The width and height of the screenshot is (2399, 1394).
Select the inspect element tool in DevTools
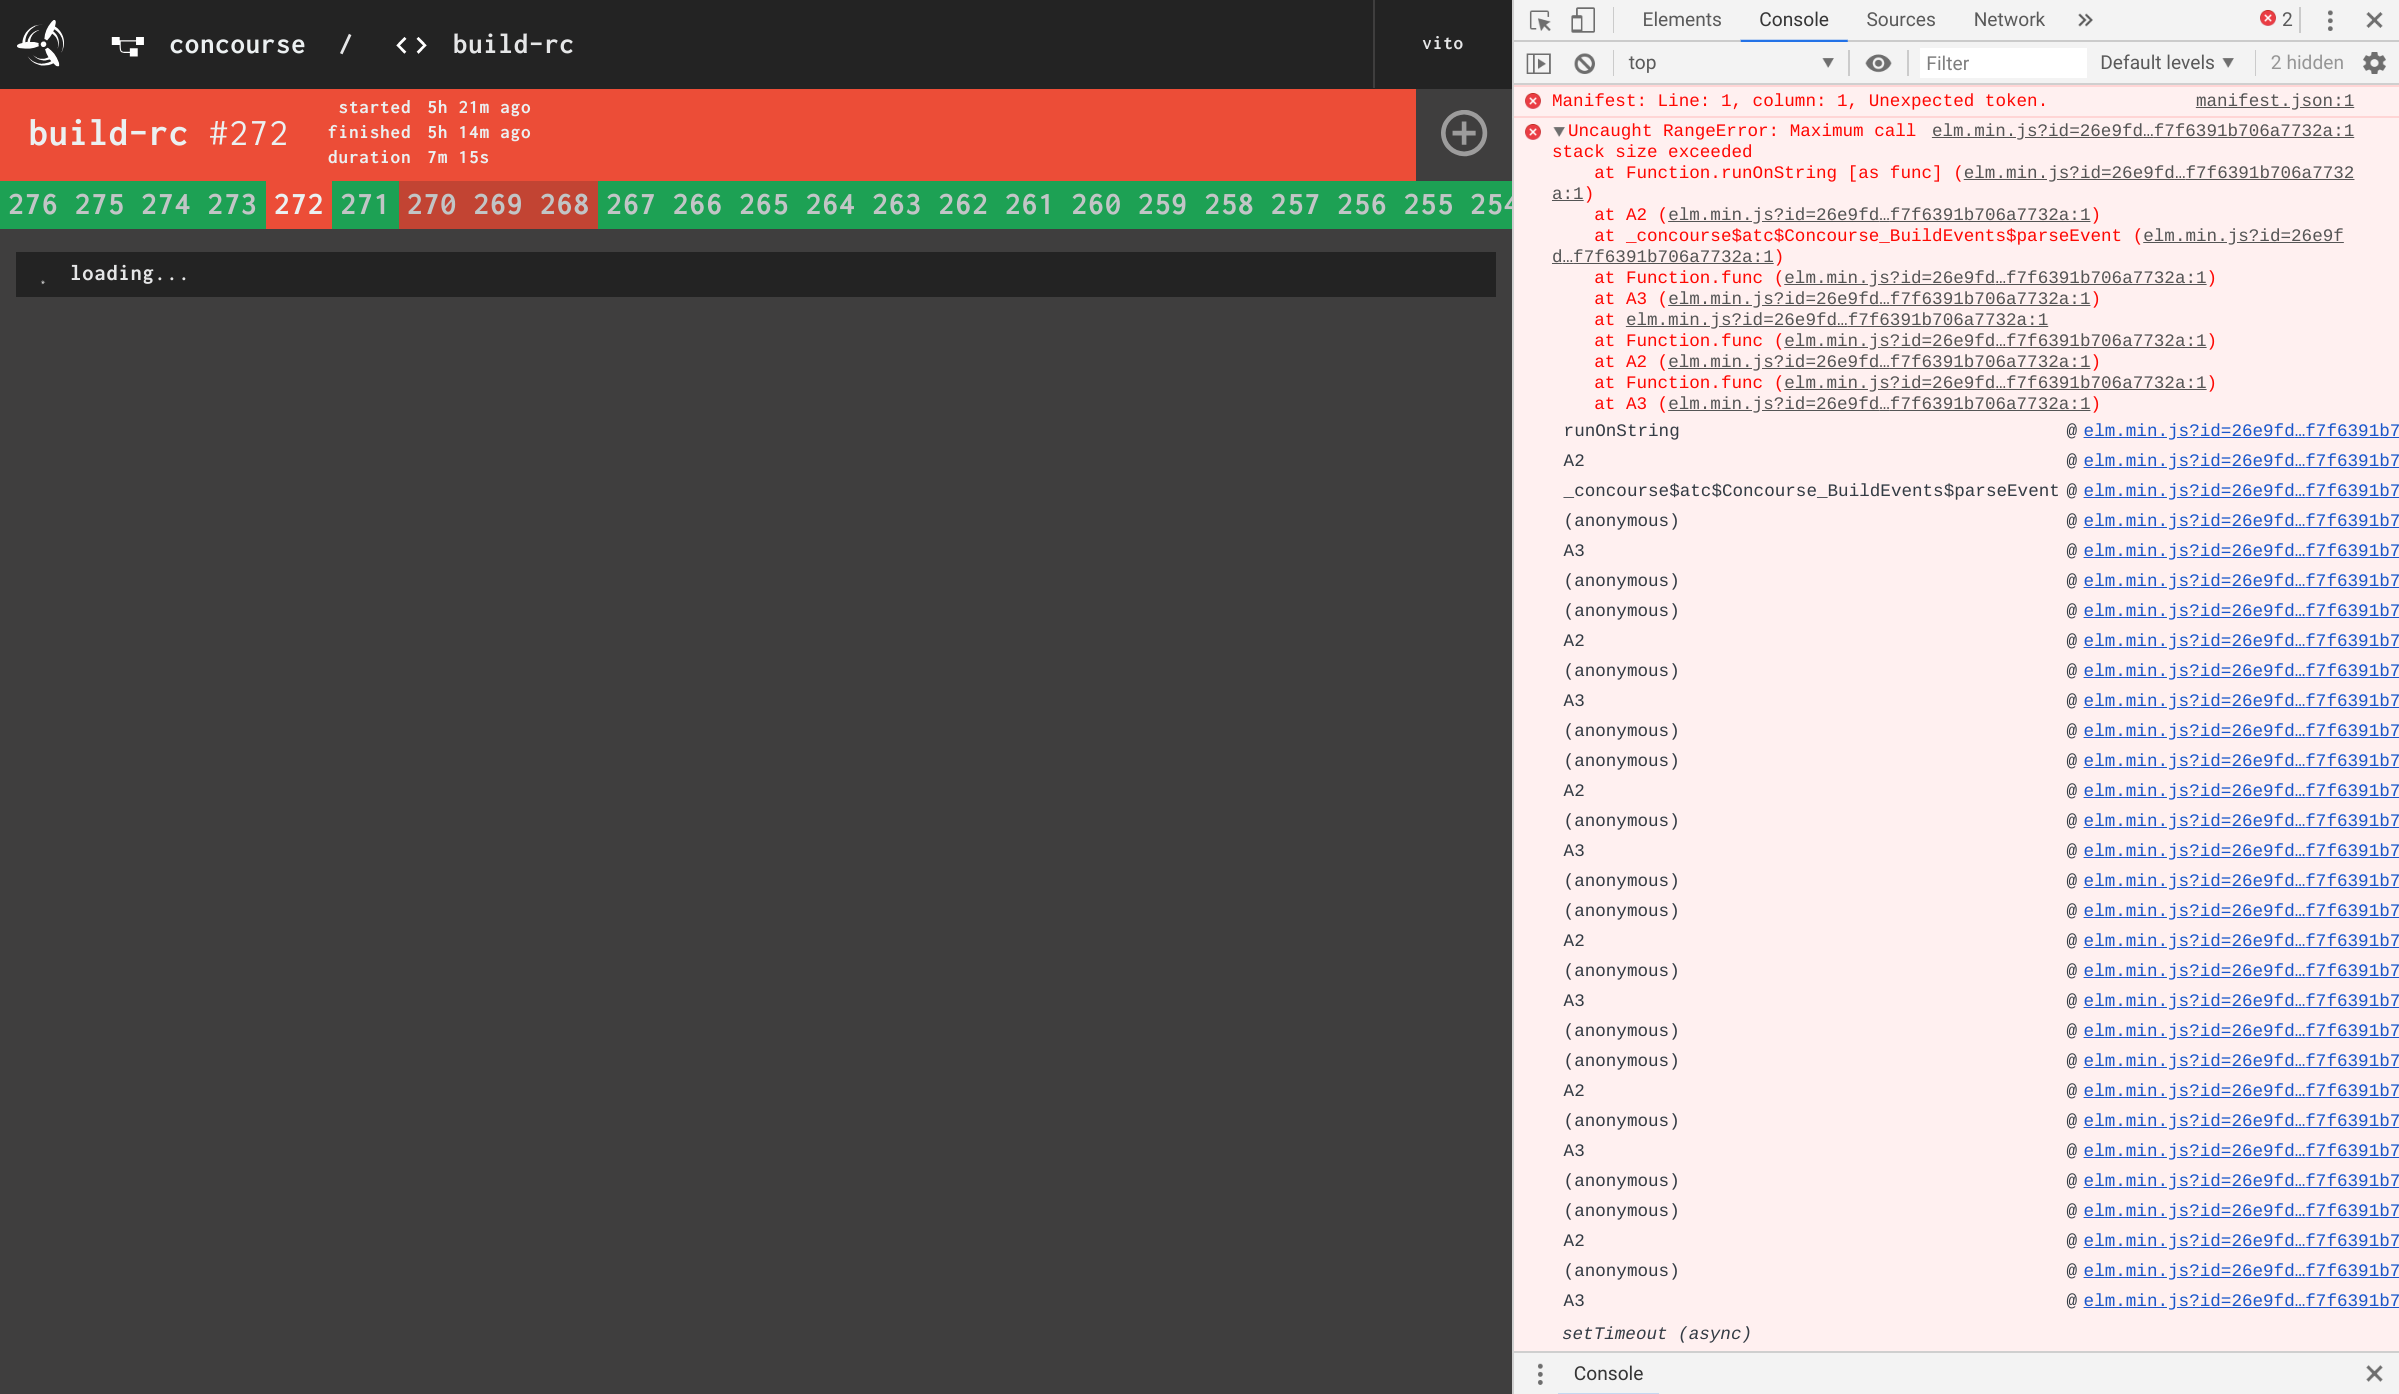1540,19
